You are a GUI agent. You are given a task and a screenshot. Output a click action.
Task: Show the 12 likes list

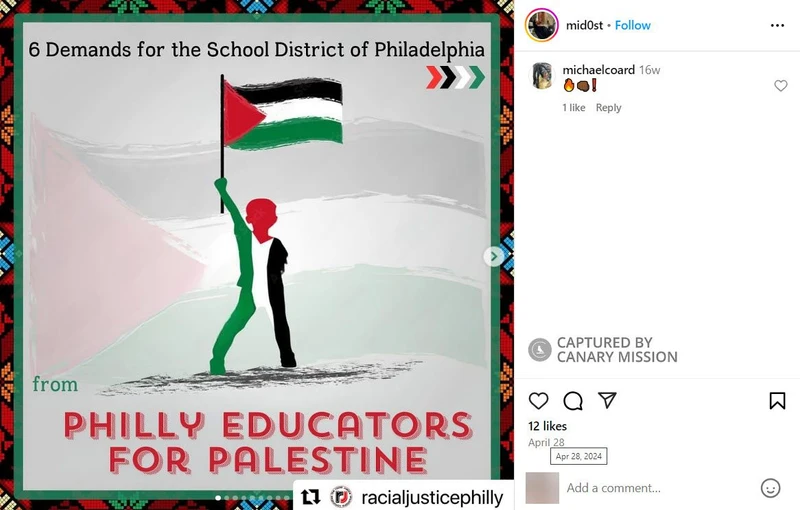click(x=547, y=426)
